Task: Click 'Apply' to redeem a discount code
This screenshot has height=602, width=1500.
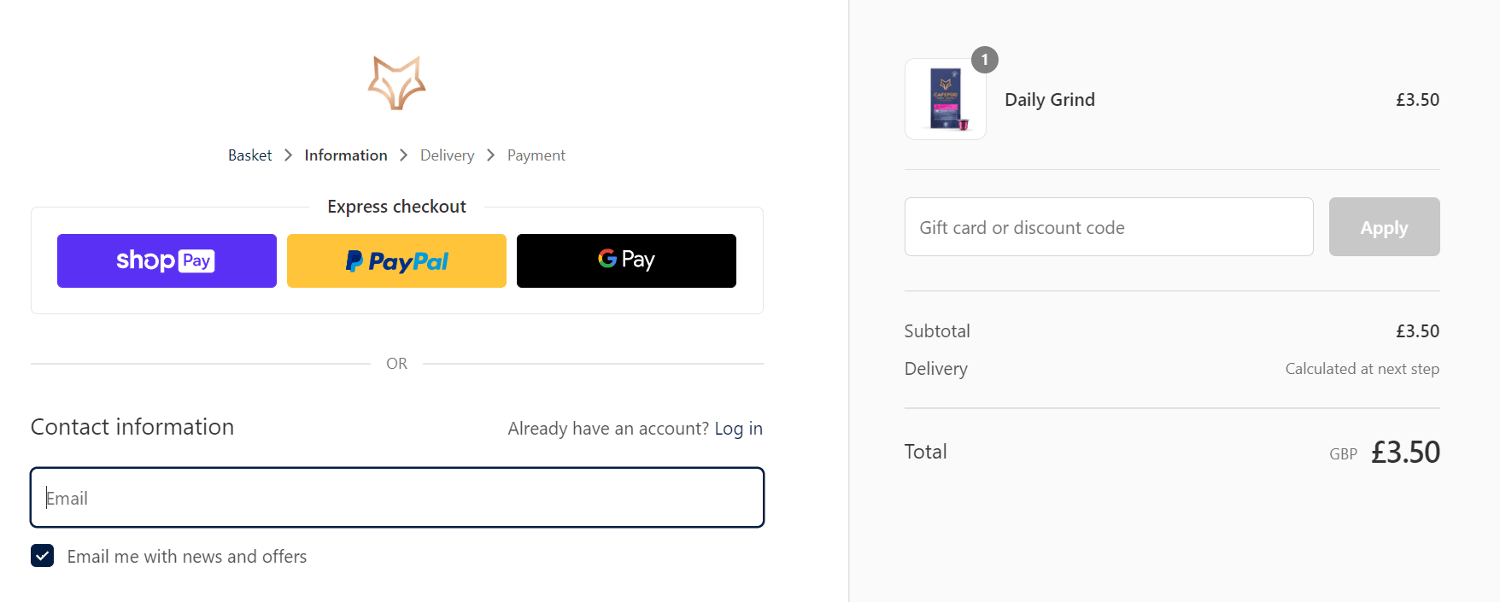Action: (x=1384, y=226)
